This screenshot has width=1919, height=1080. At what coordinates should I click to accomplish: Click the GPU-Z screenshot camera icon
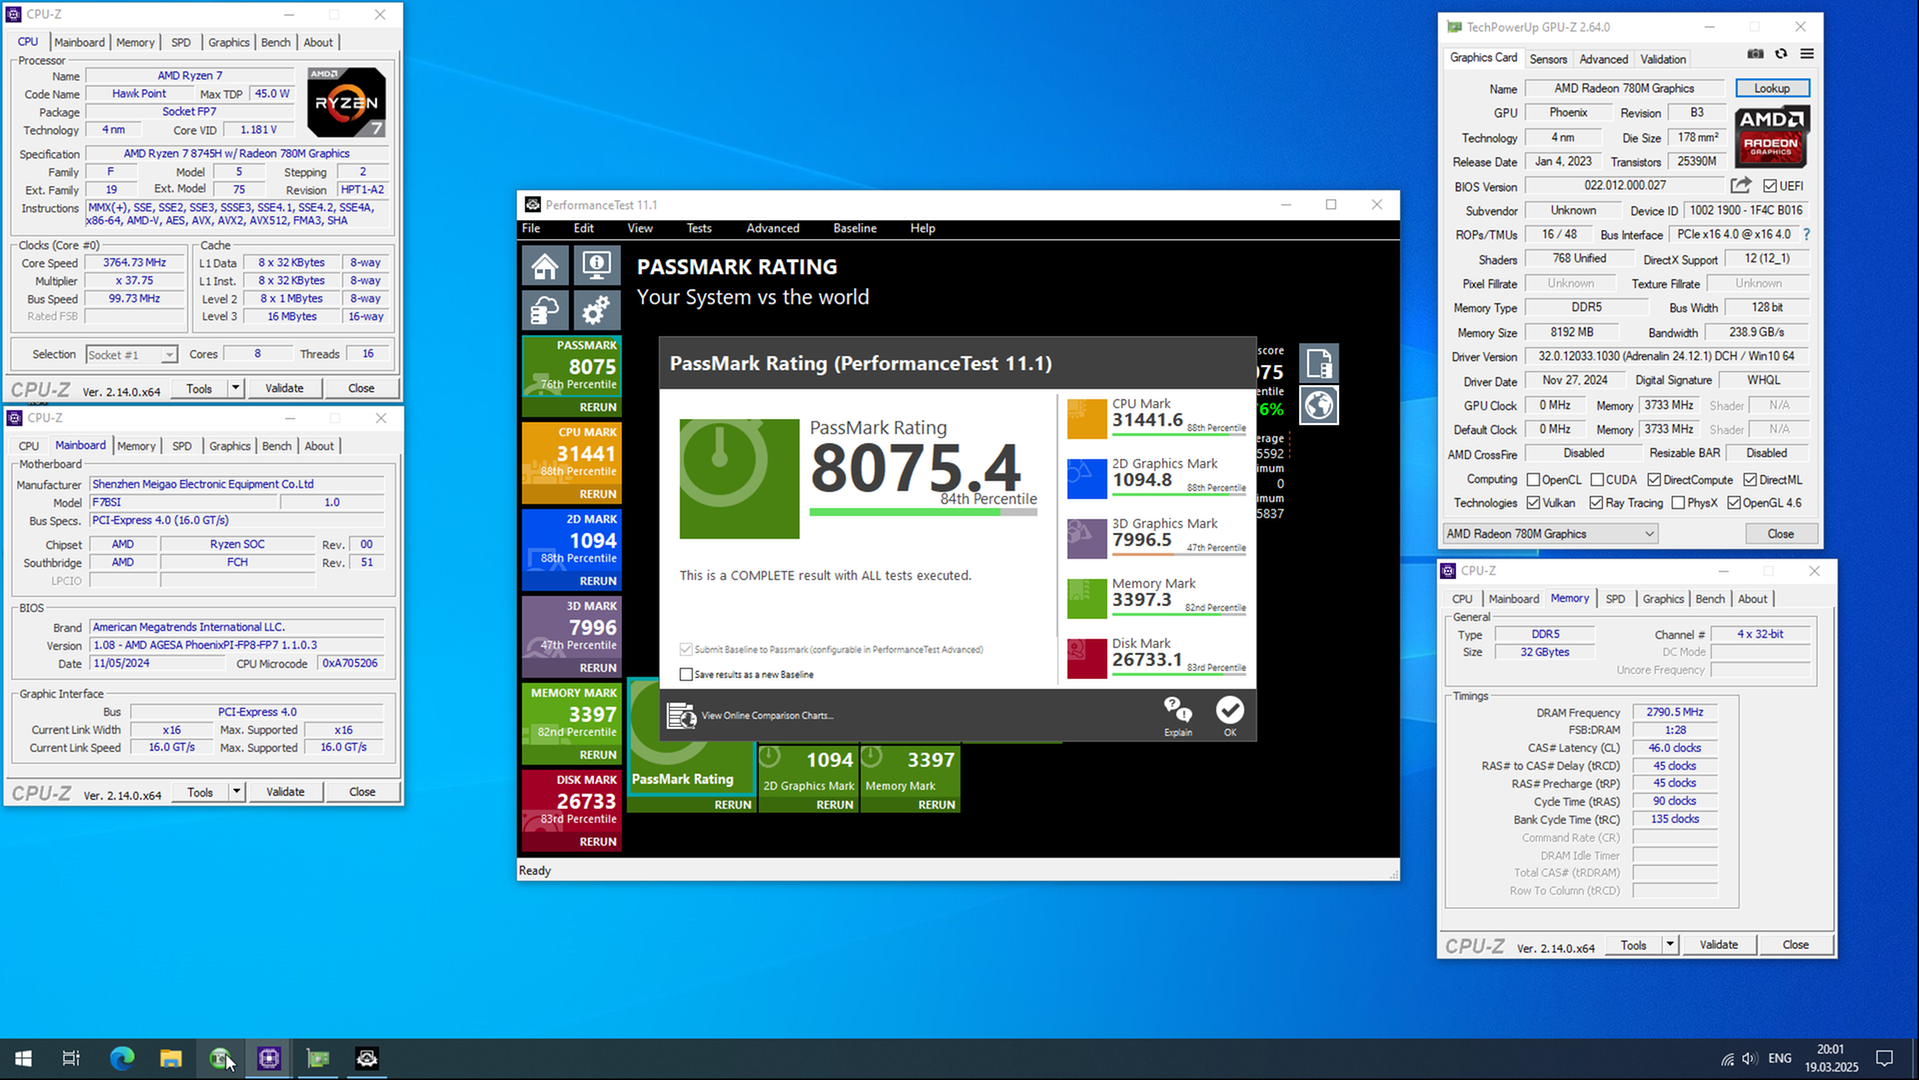pyautogui.click(x=1755, y=54)
